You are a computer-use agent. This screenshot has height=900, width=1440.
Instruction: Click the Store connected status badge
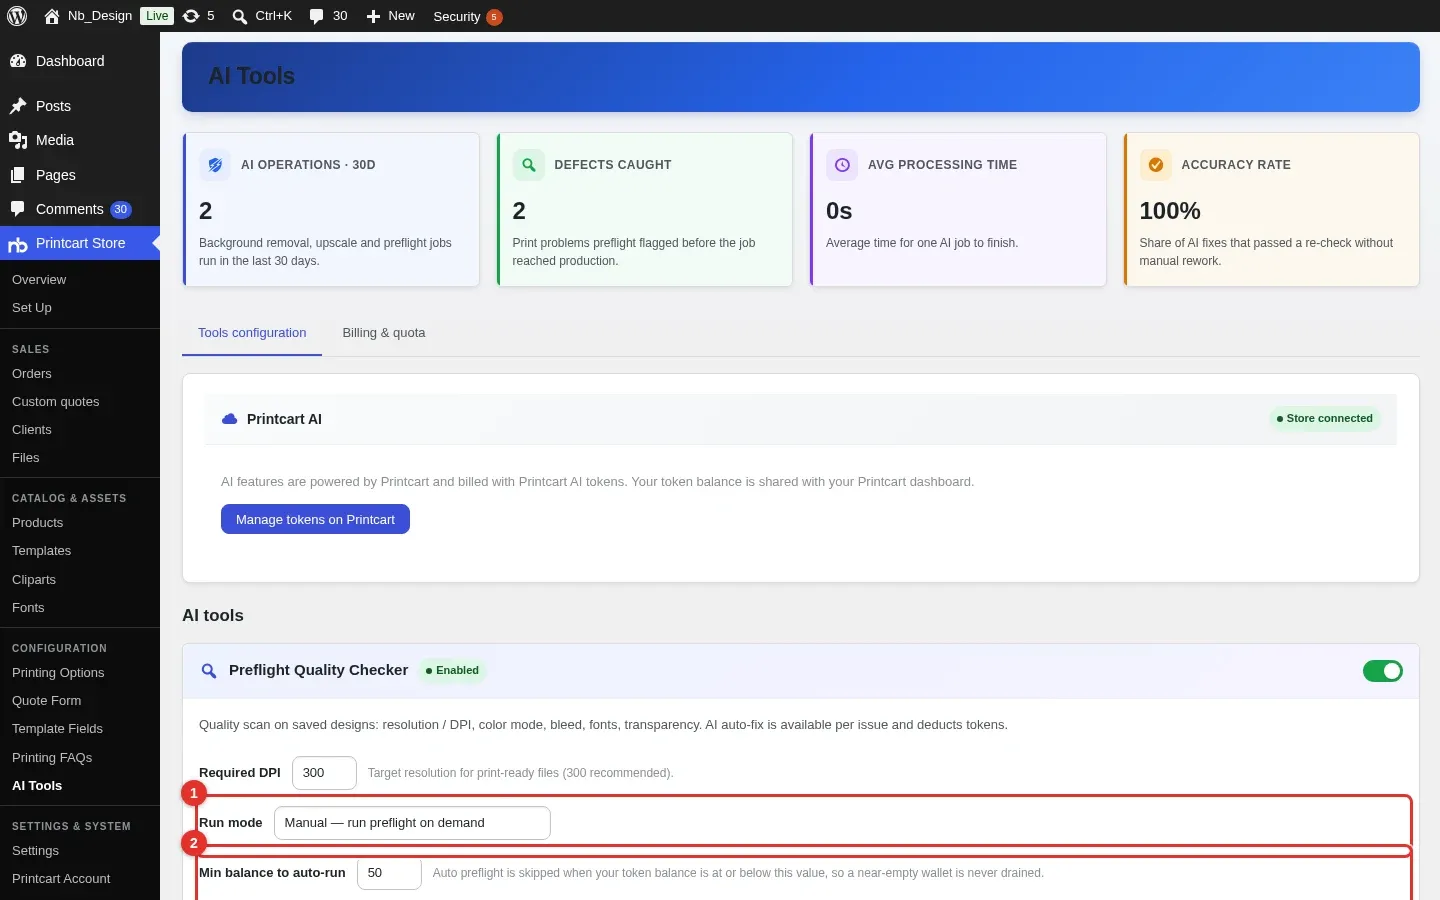pos(1325,419)
